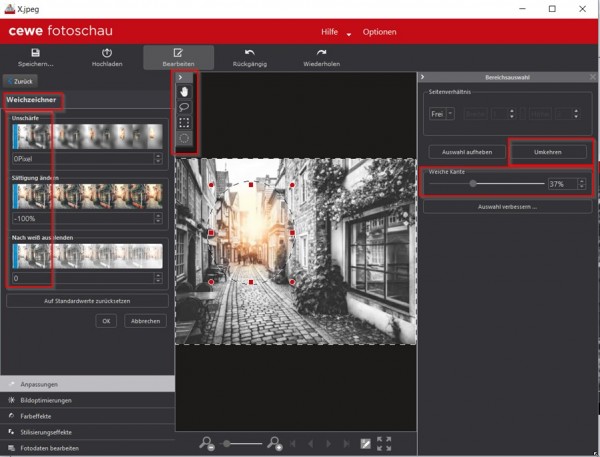
Task: Open the Hilfe menu
Action: pyautogui.click(x=331, y=33)
